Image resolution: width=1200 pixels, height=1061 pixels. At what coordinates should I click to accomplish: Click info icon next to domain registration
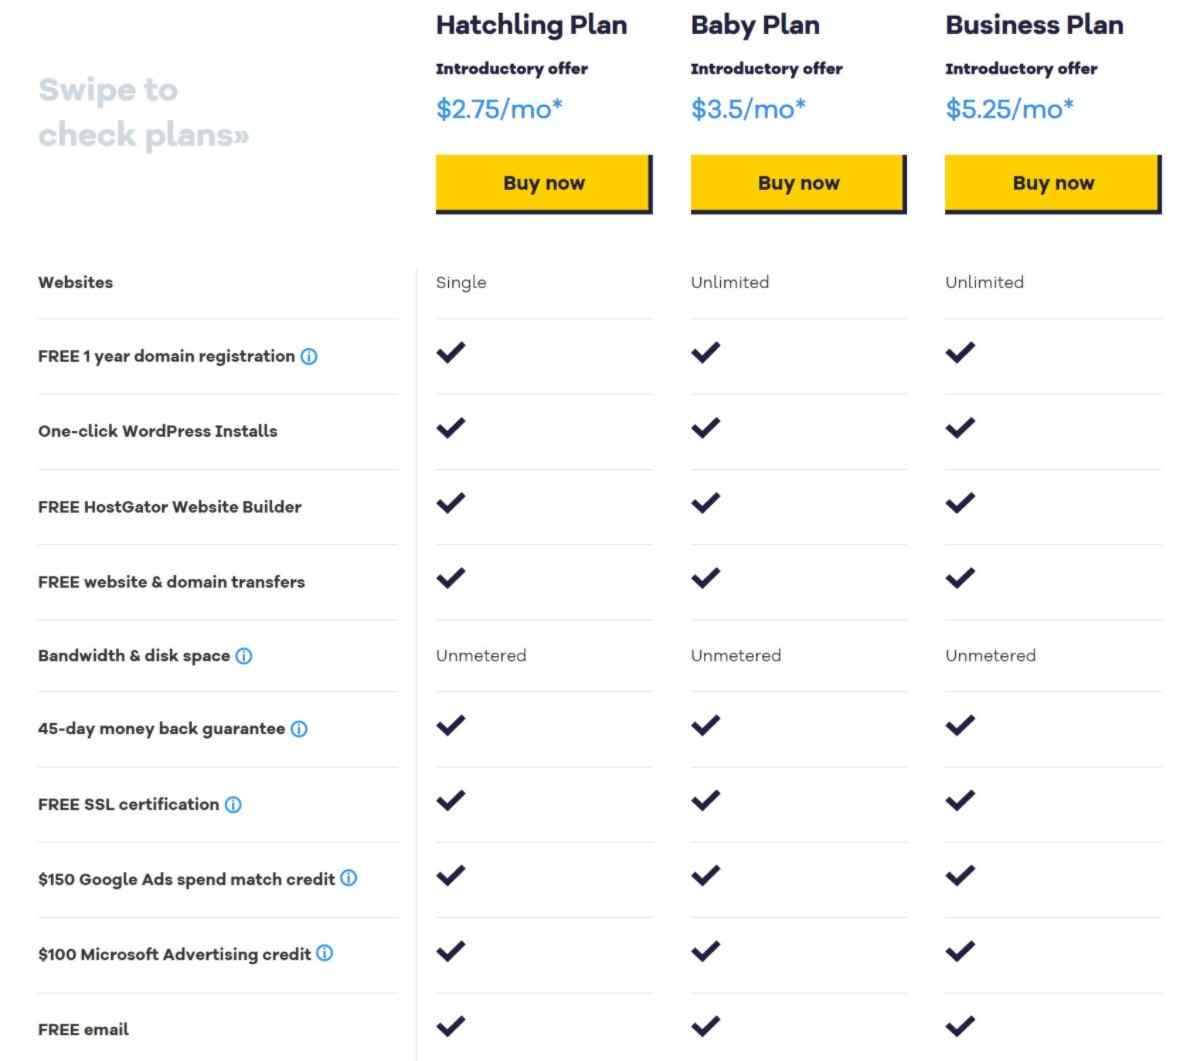[x=309, y=357]
